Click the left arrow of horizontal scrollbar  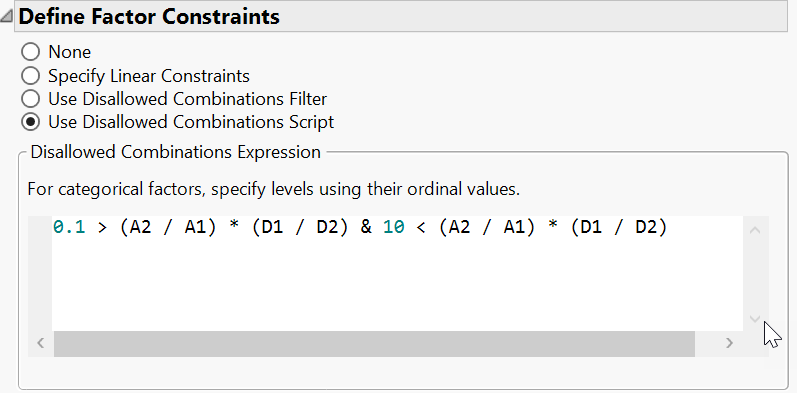click(x=41, y=343)
